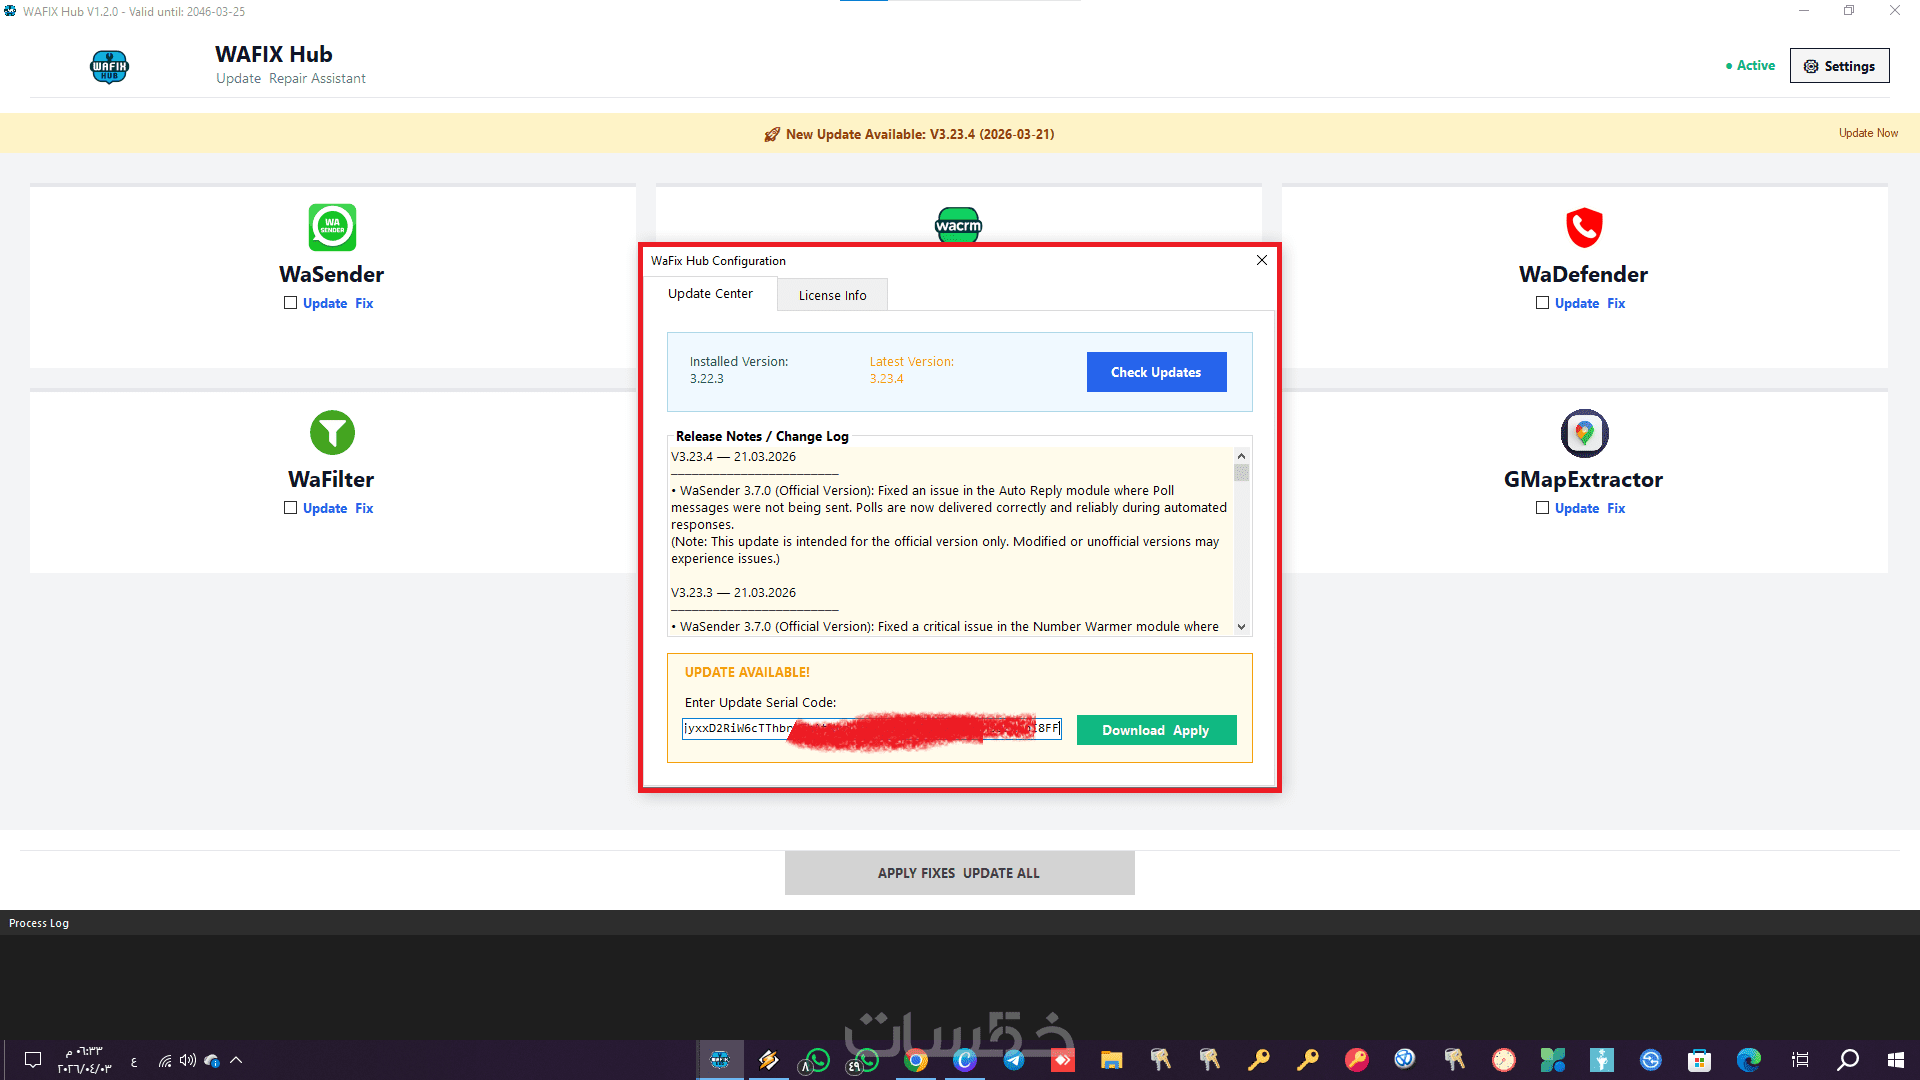Open Telegram from the taskbar

[1013, 1060]
